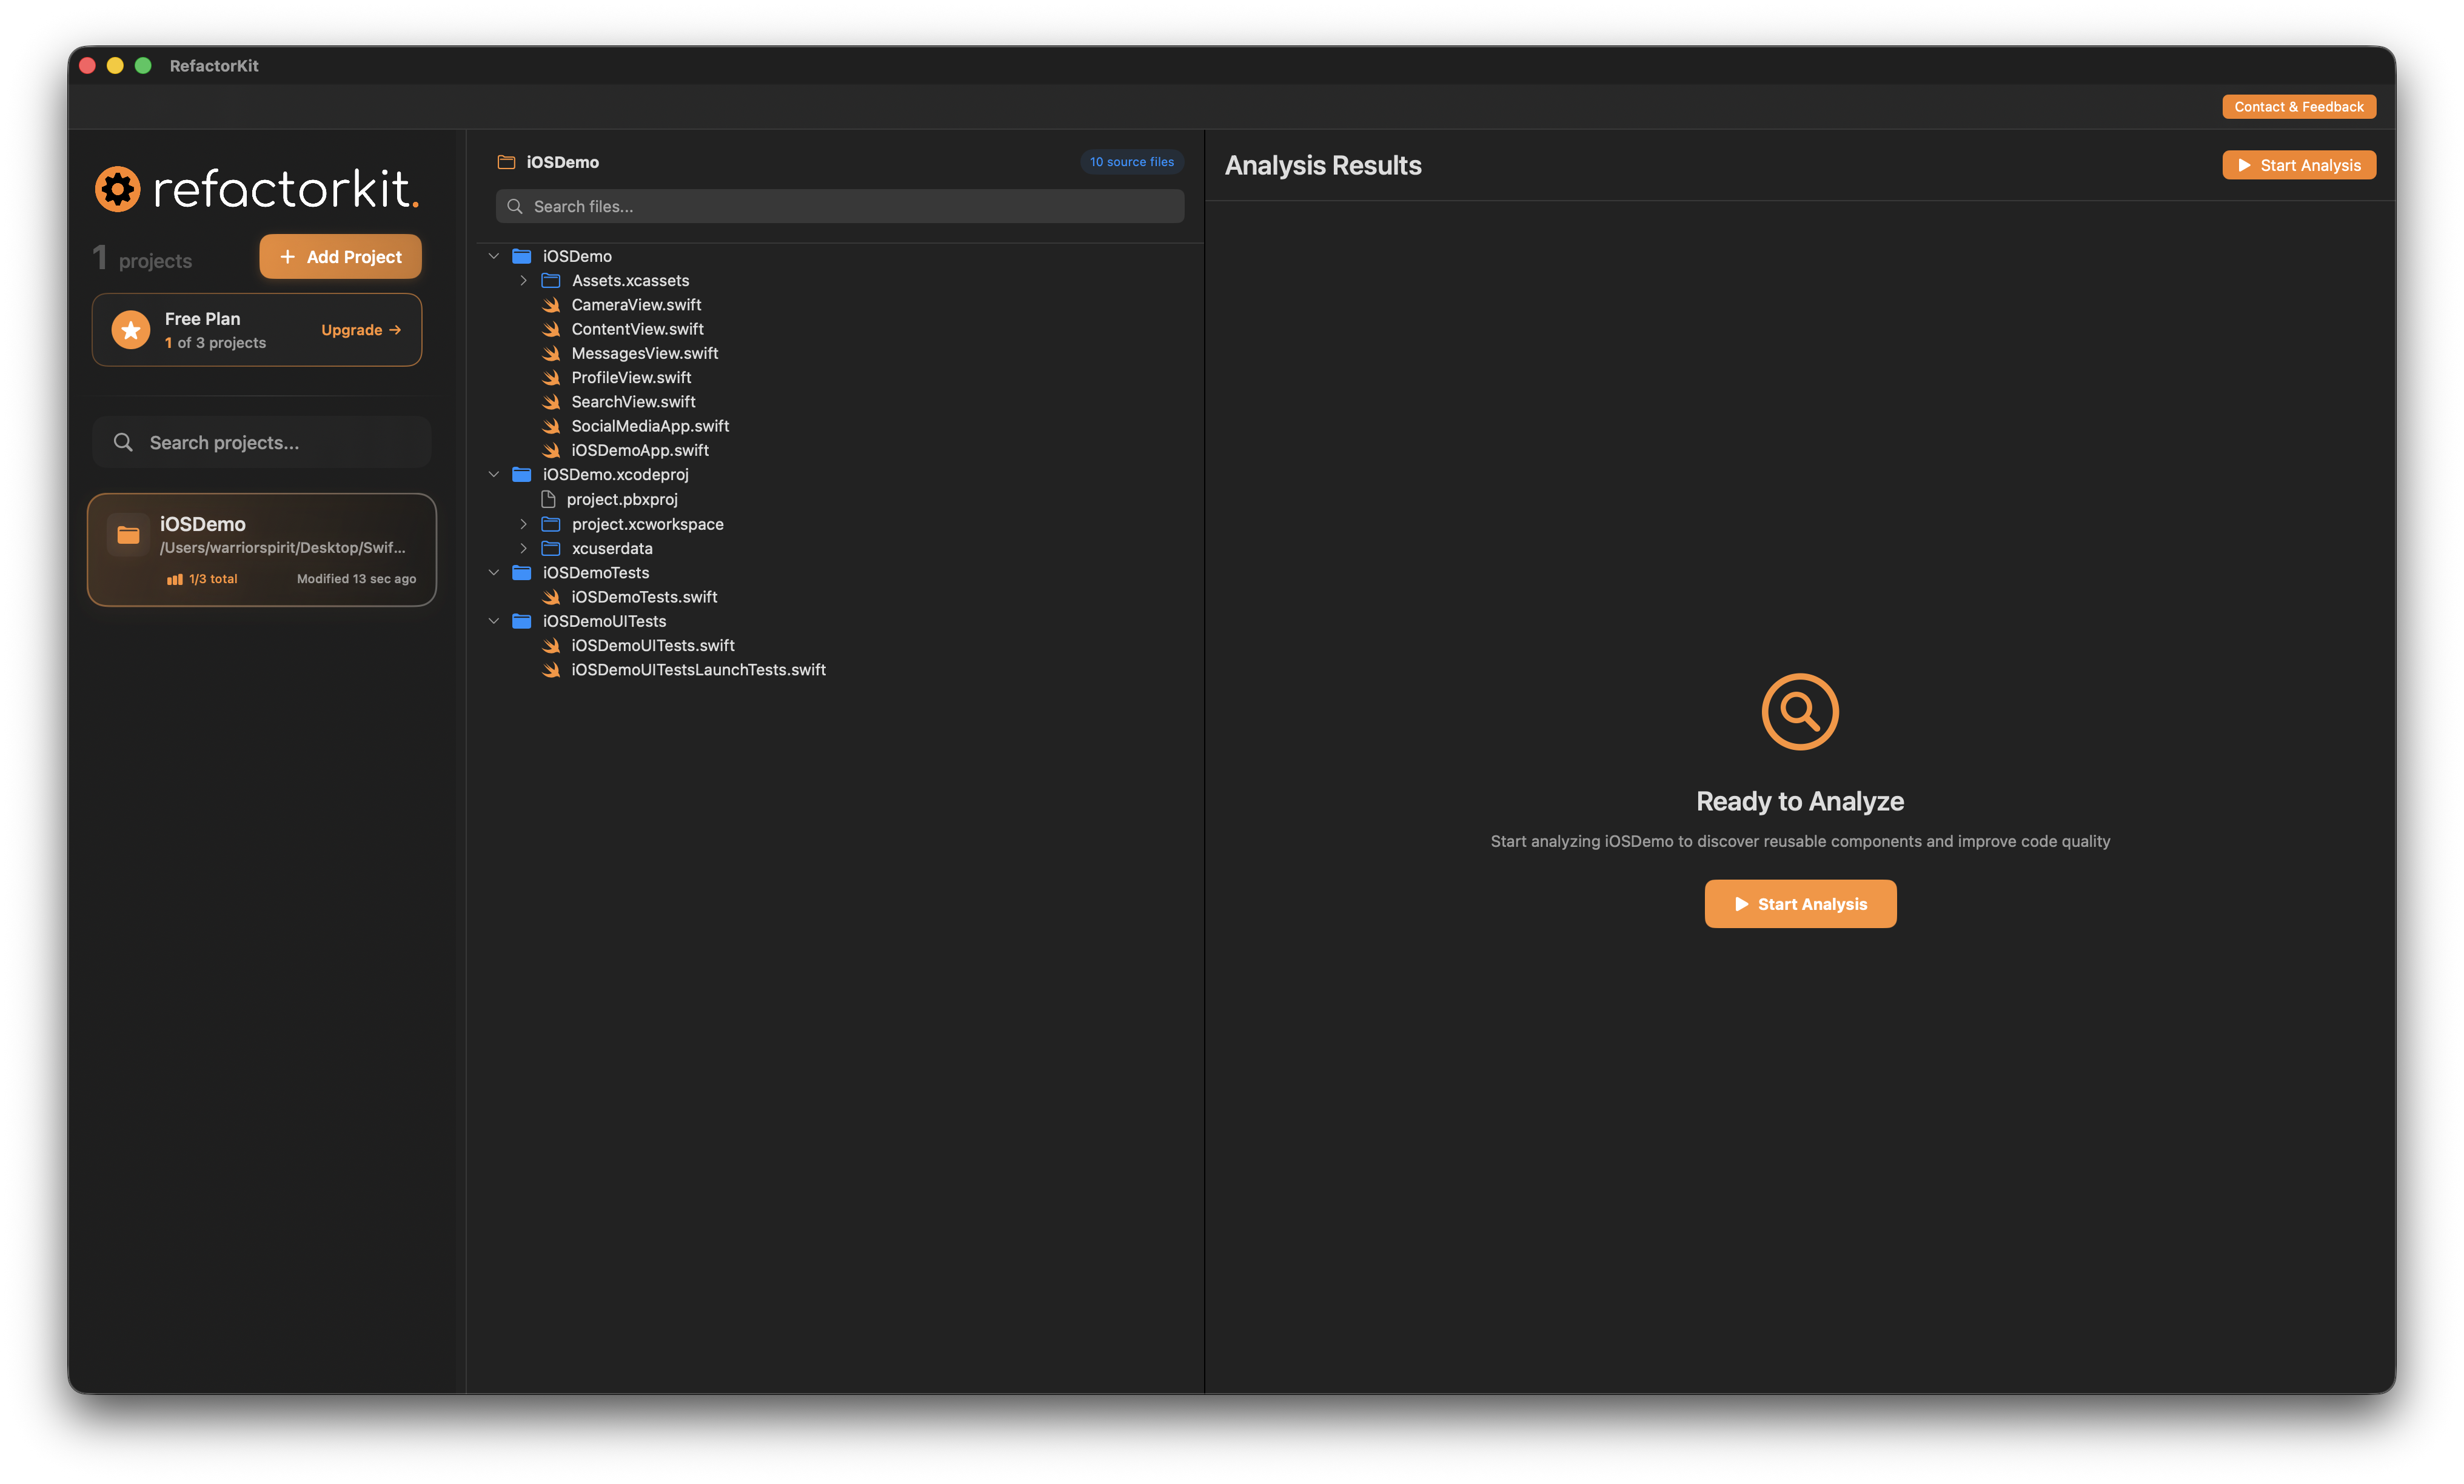Click the iOSDemoTests folder icon
The height and width of the screenshot is (1484, 2464).
521,572
